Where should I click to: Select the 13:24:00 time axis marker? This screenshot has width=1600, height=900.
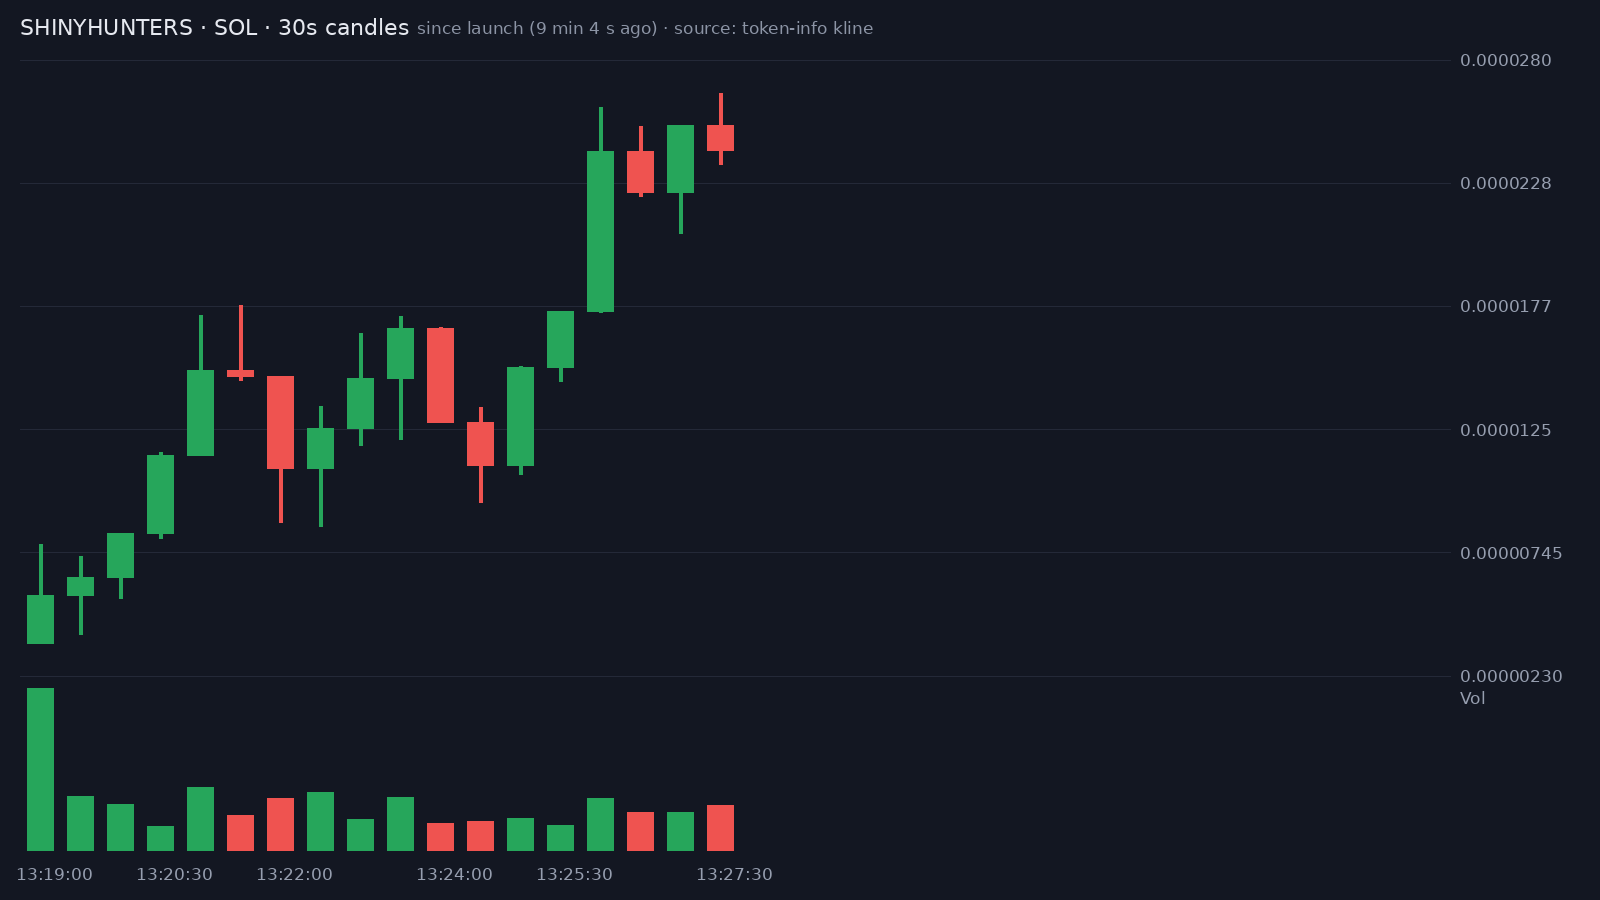coord(454,874)
